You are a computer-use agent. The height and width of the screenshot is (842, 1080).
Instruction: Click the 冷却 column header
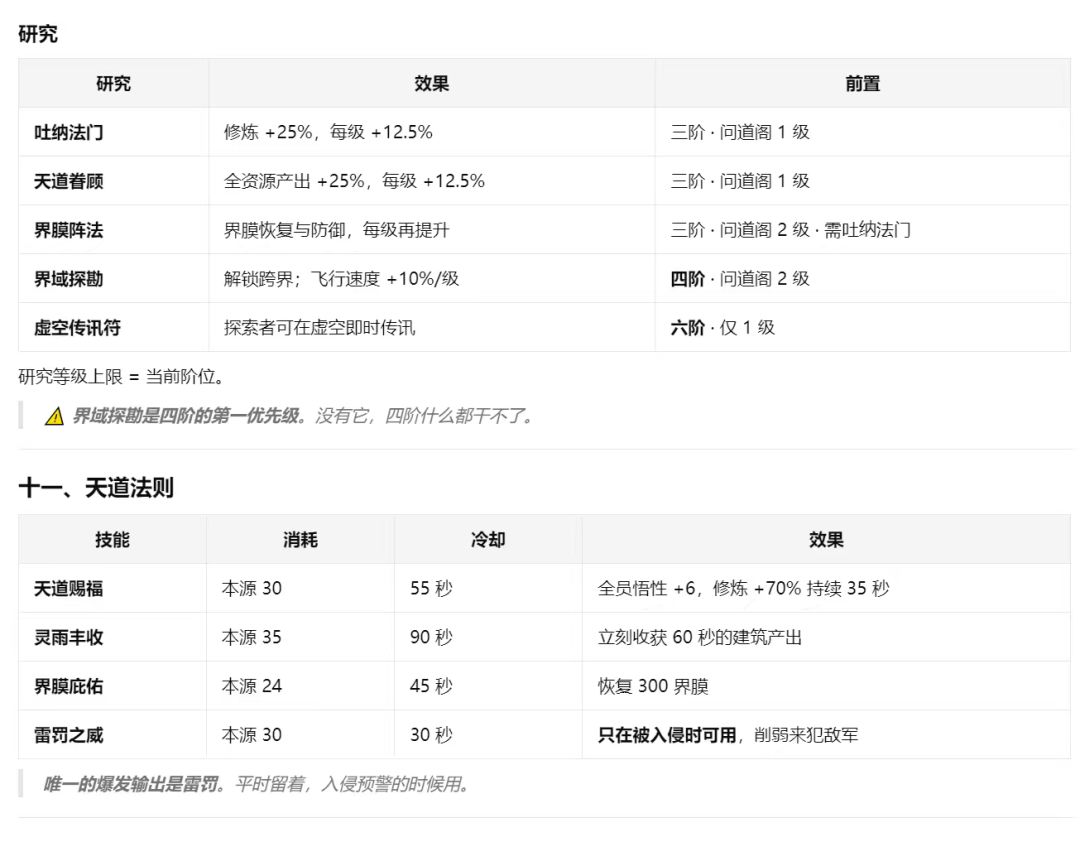(x=488, y=540)
